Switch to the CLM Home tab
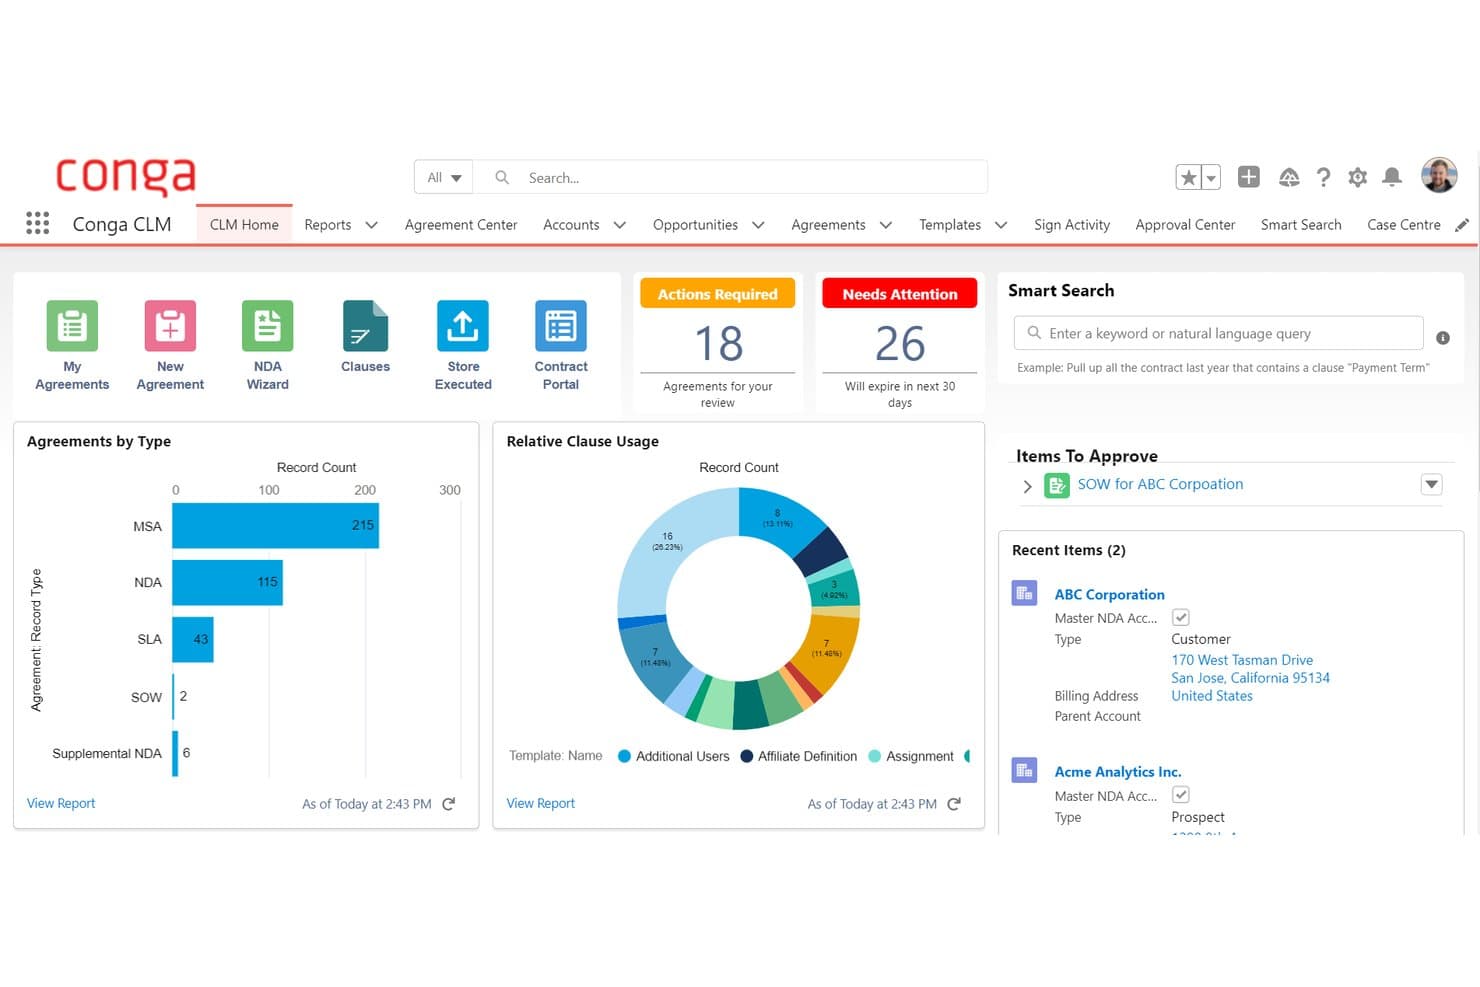Viewport: 1480px width, 987px height. [244, 225]
